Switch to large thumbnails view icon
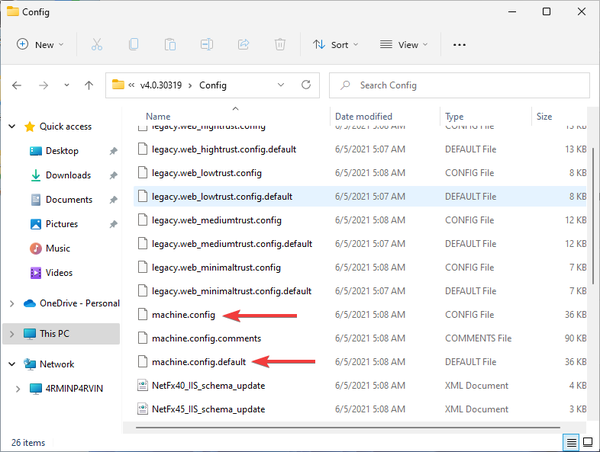 pos(588,443)
